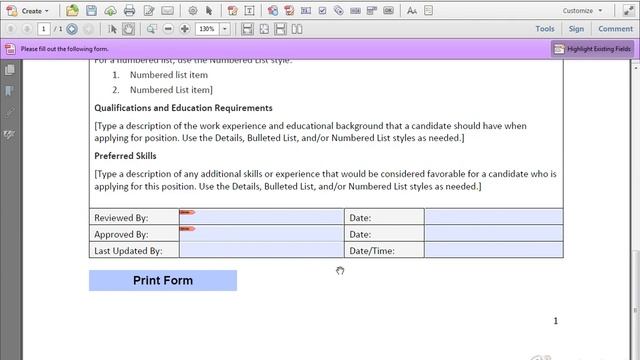Open the Comment pane
640x360 pixels.
pyautogui.click(x=615, y=29)
